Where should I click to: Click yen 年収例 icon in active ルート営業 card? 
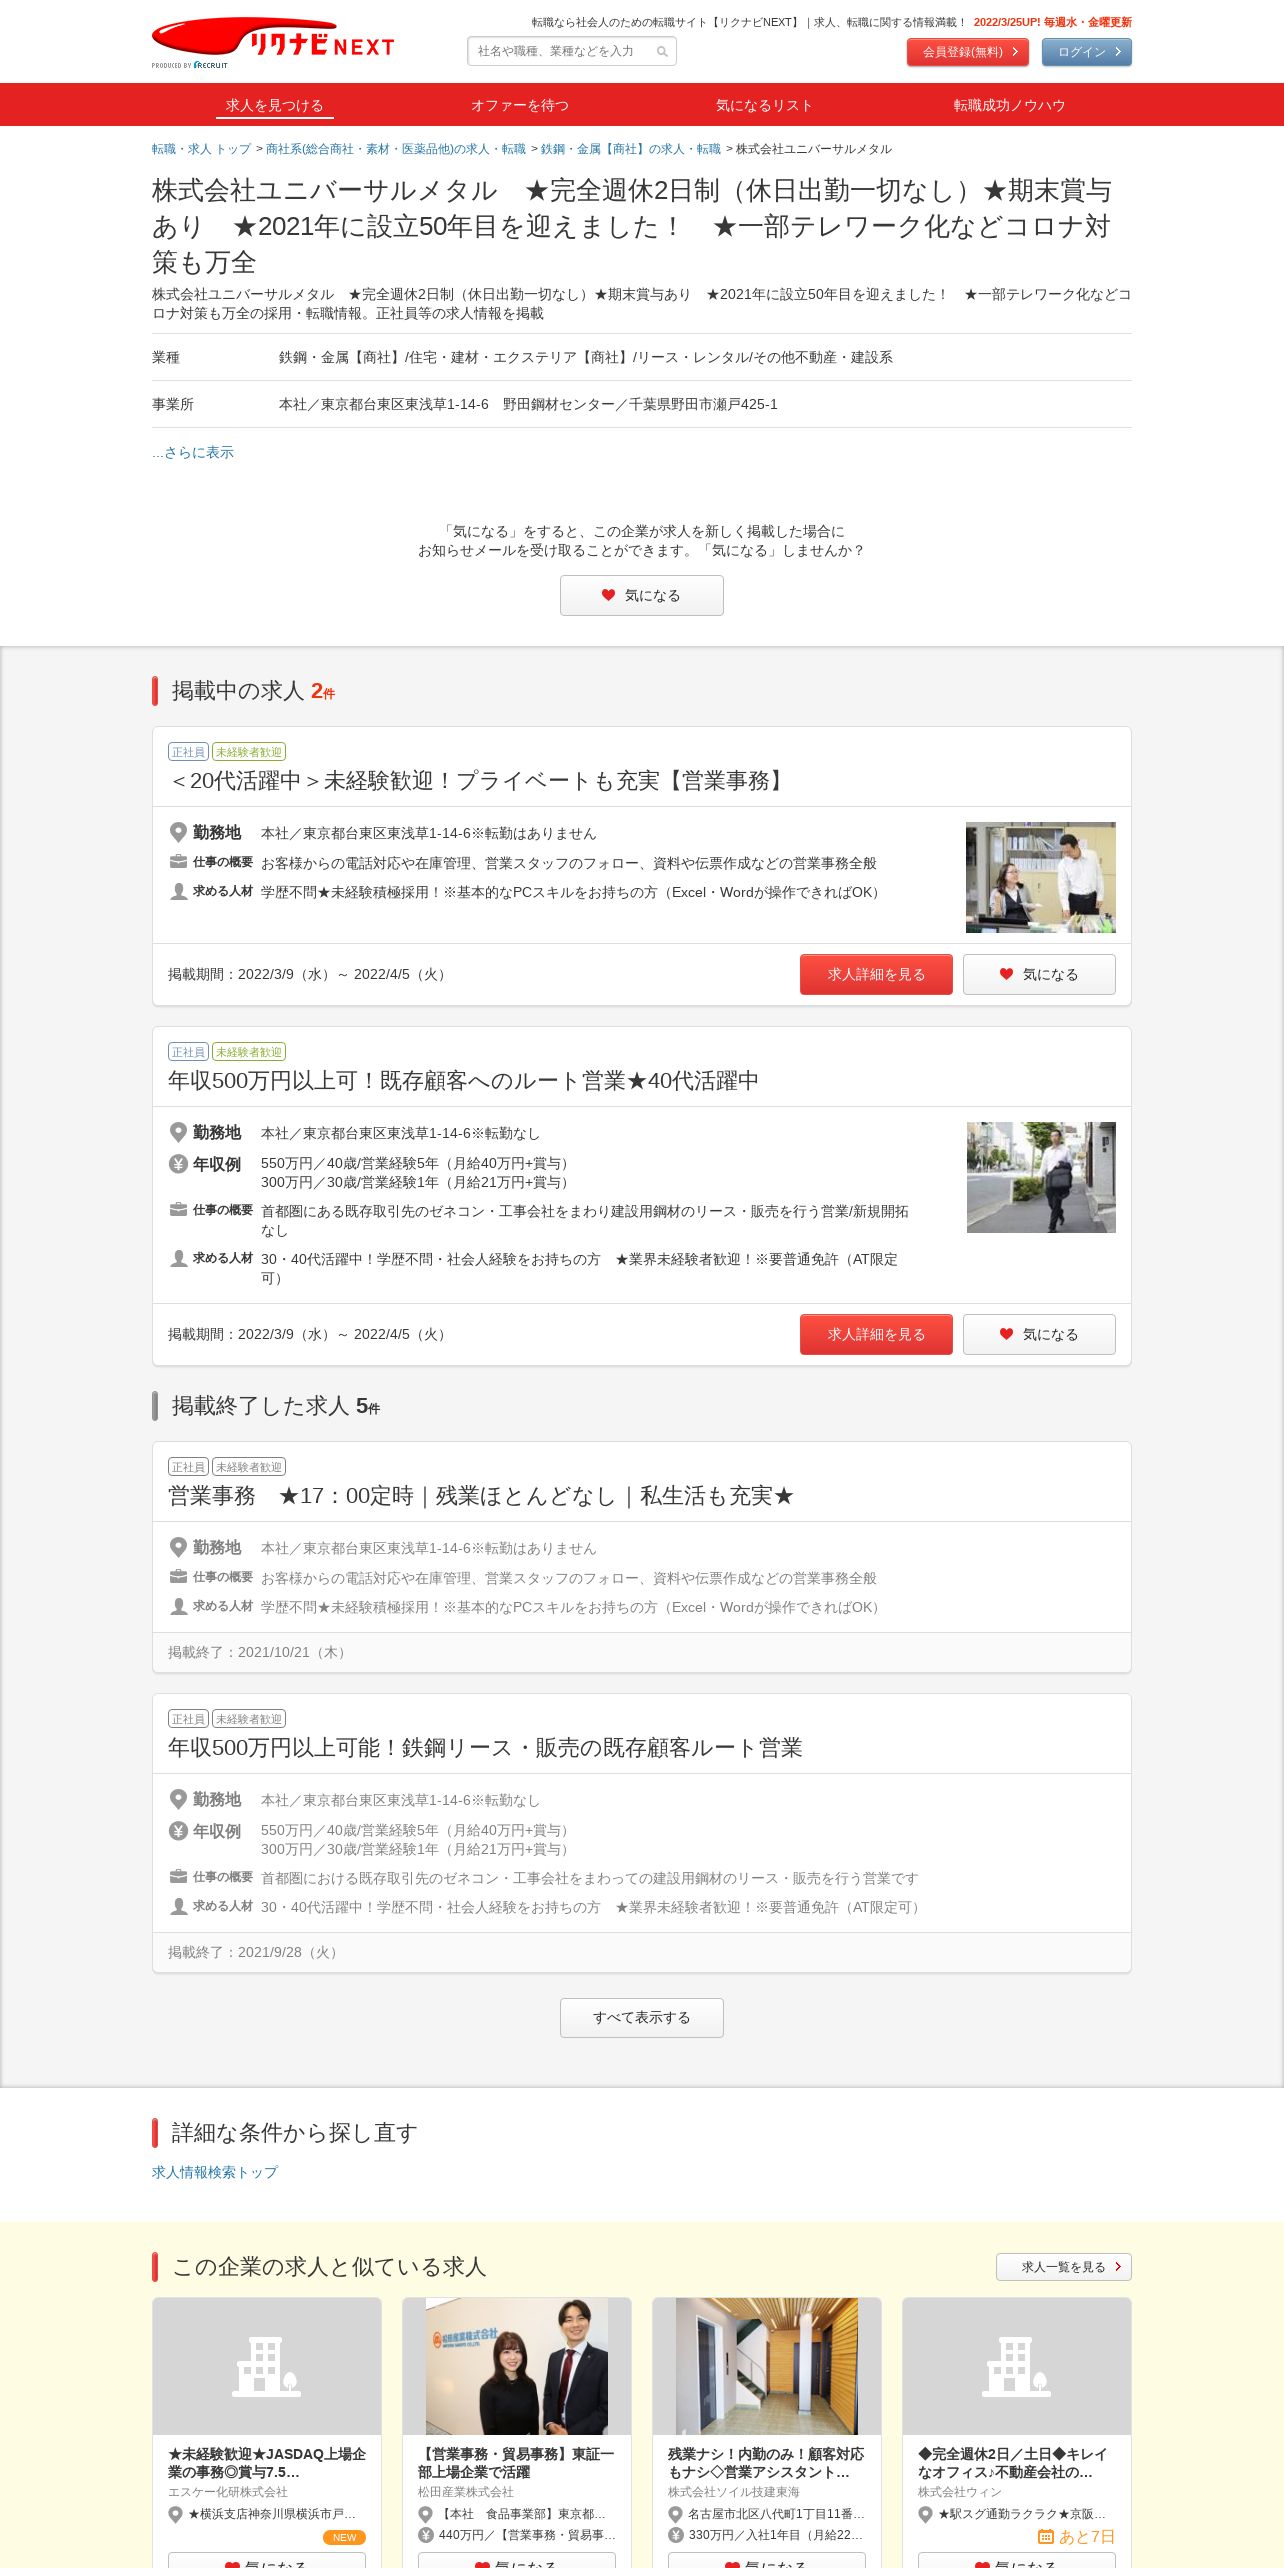(178, 1164)
